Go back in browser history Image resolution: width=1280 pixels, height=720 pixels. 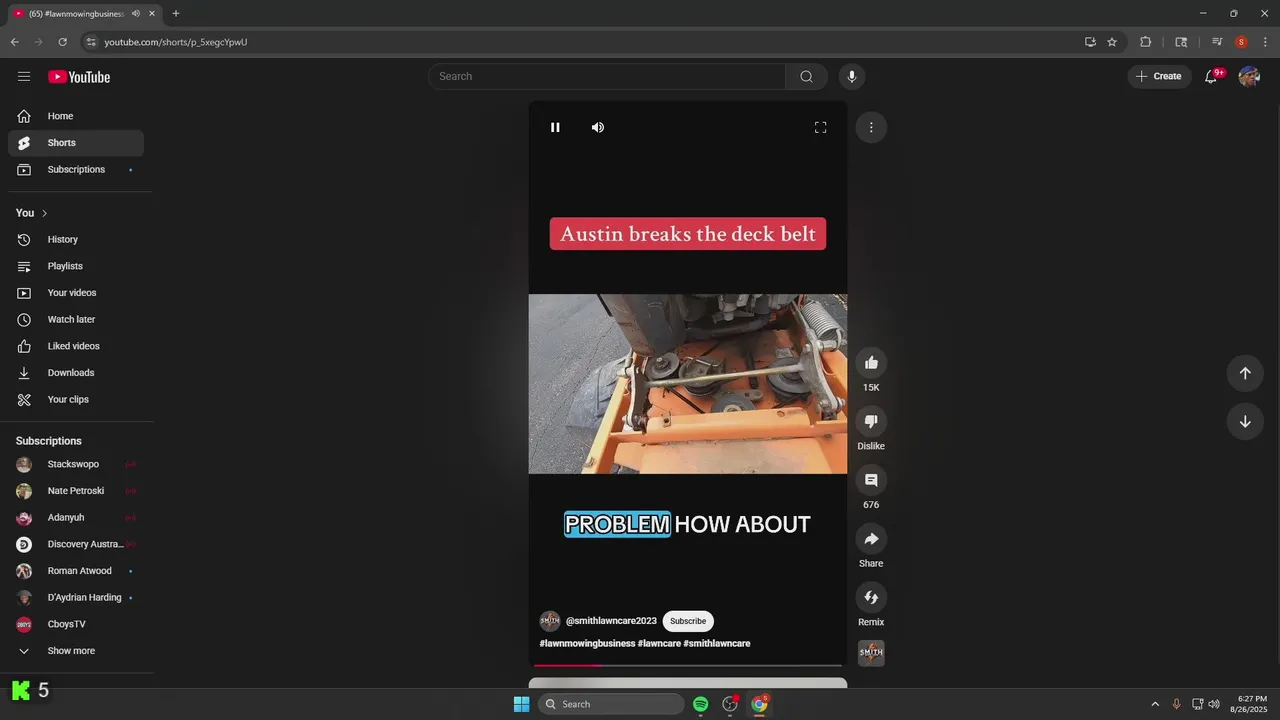(x=14, y=42)
